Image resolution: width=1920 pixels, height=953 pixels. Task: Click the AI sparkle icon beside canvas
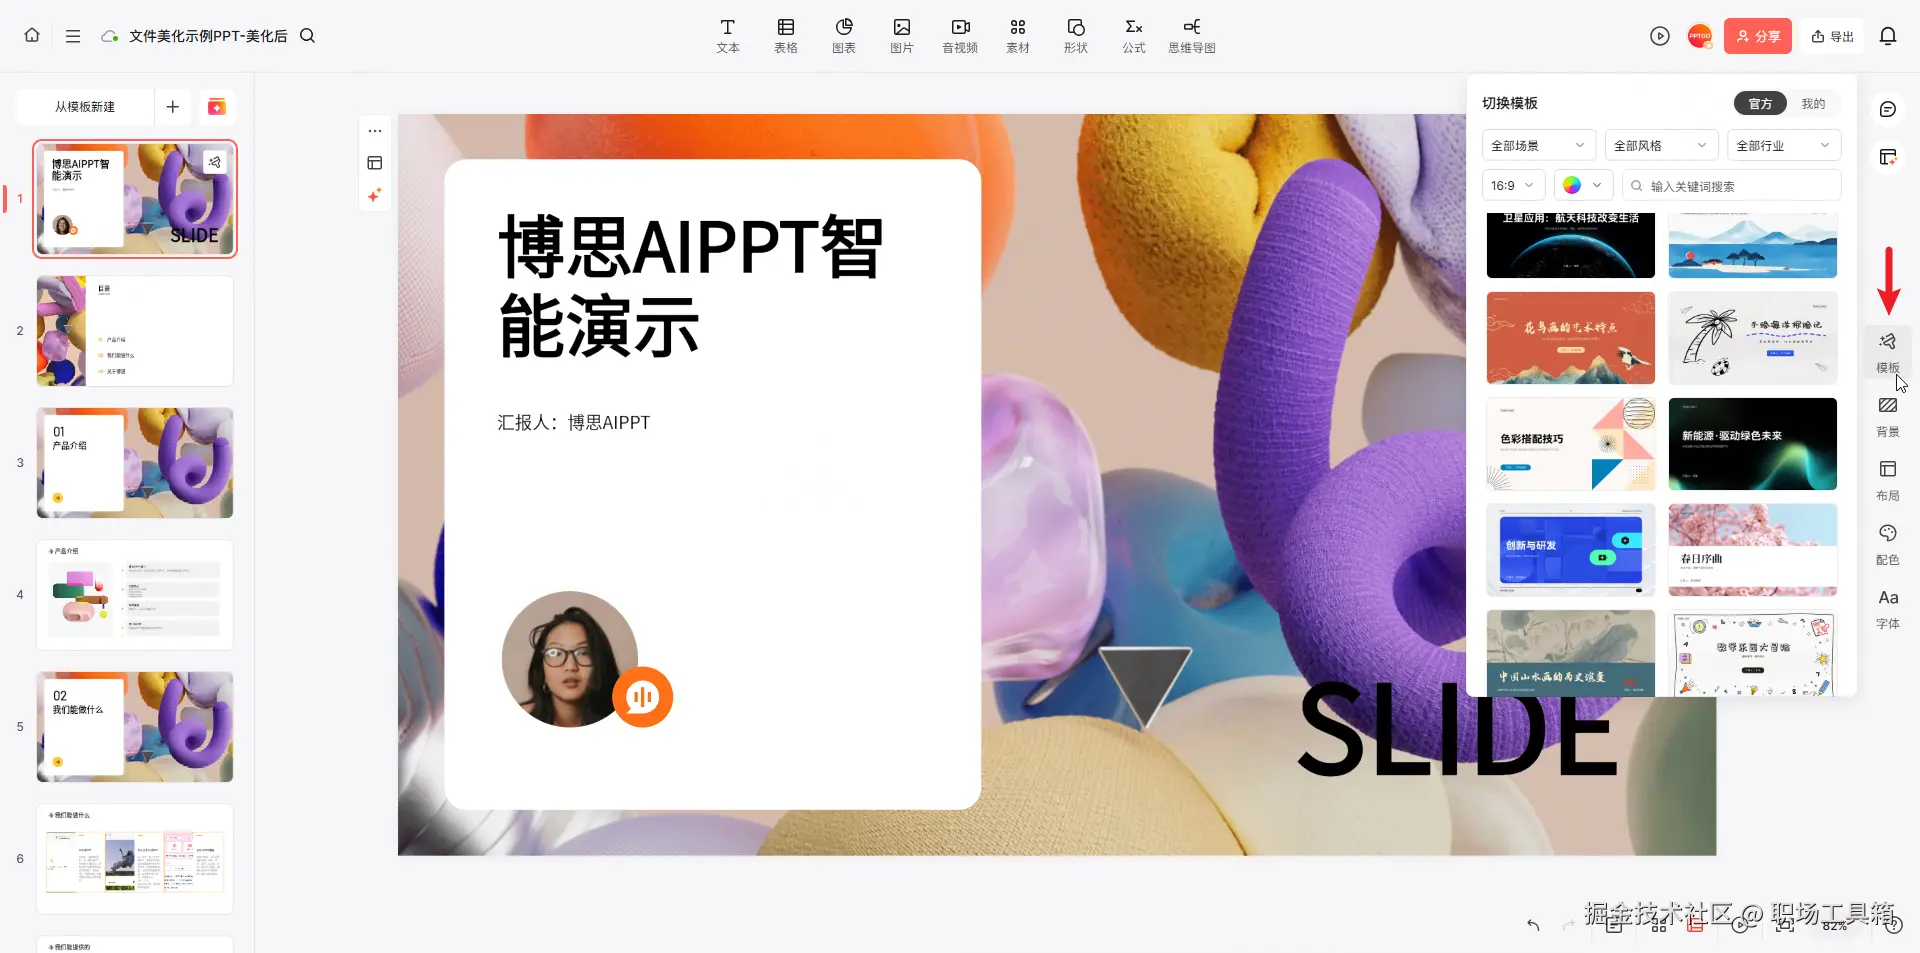point(375,195)
